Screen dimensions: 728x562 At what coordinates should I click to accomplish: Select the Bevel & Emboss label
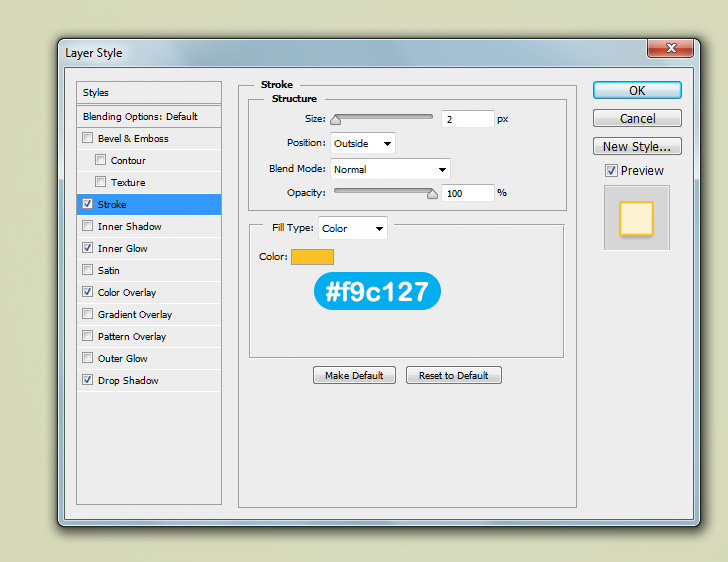pos(133,138)
